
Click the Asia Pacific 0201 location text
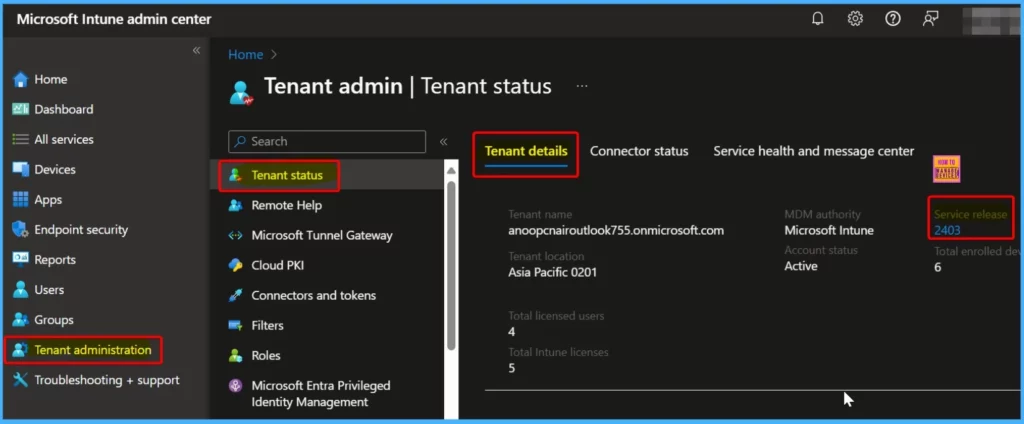[552, 272]
